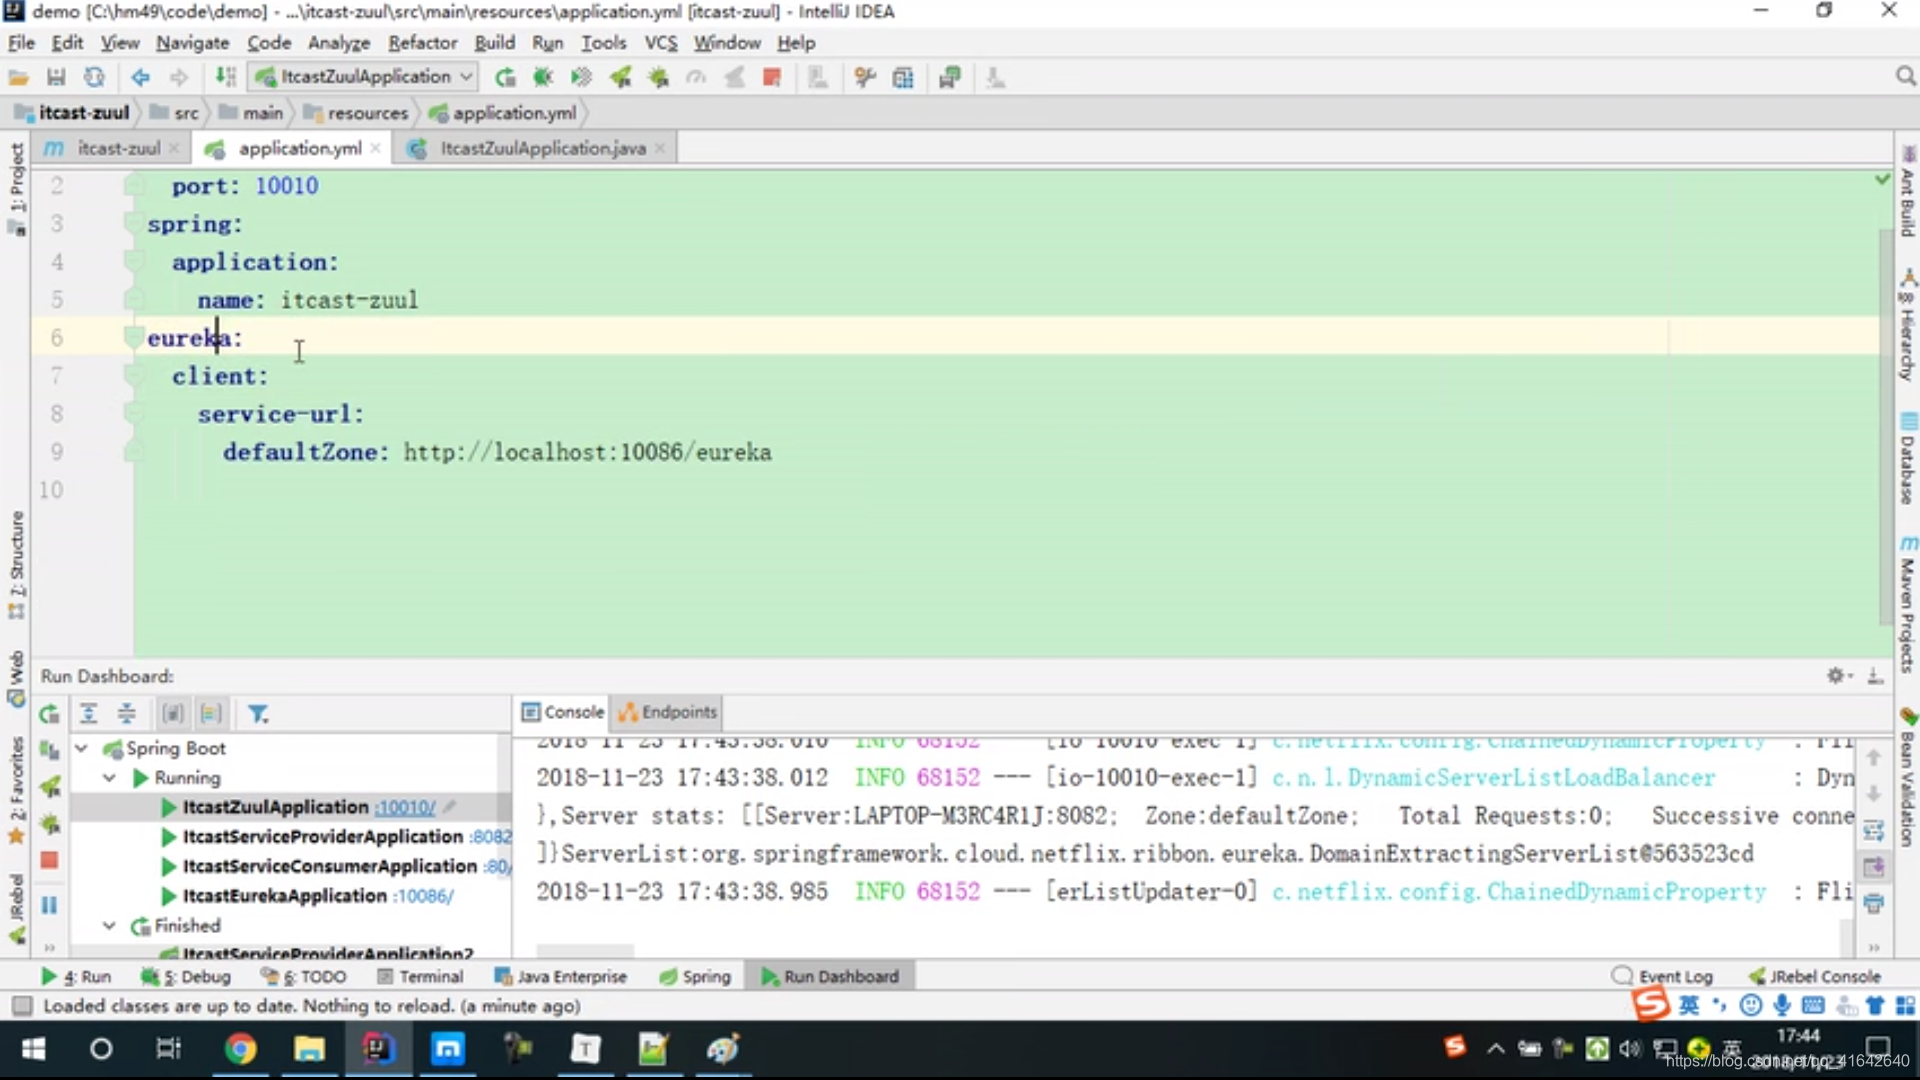Switch to the Endpoints tab

click(669, 711)
